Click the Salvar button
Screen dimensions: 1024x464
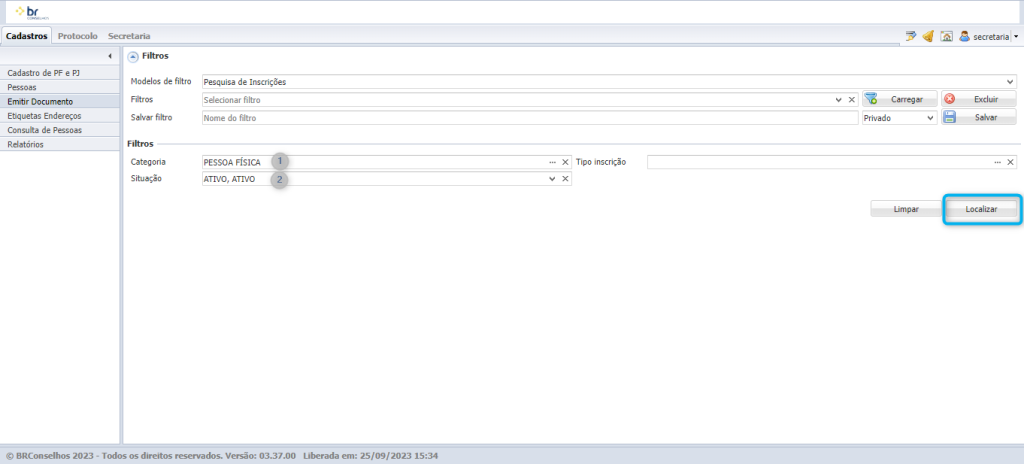pos(979,118)
